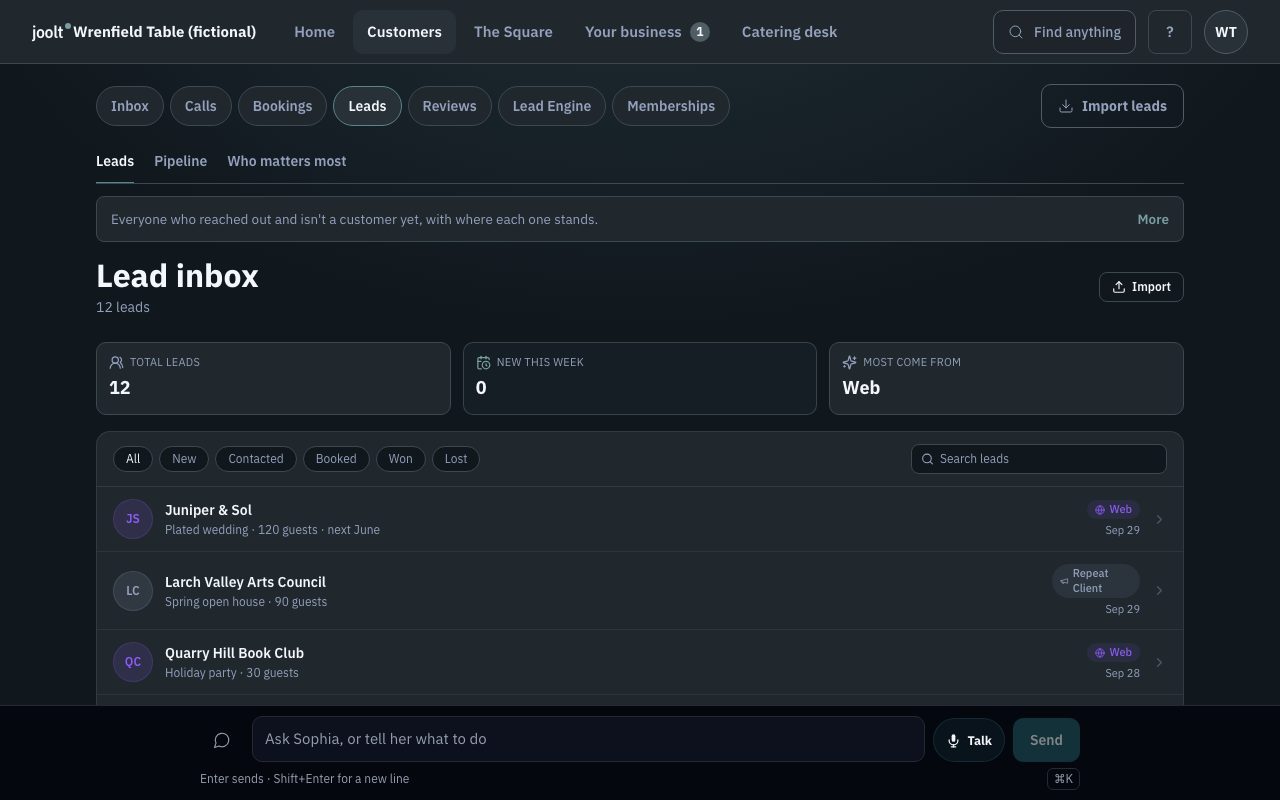Viewport: 1280px width, 800px height.
Task: Open the WT account avatar menu
Action: coord(1226,32)
